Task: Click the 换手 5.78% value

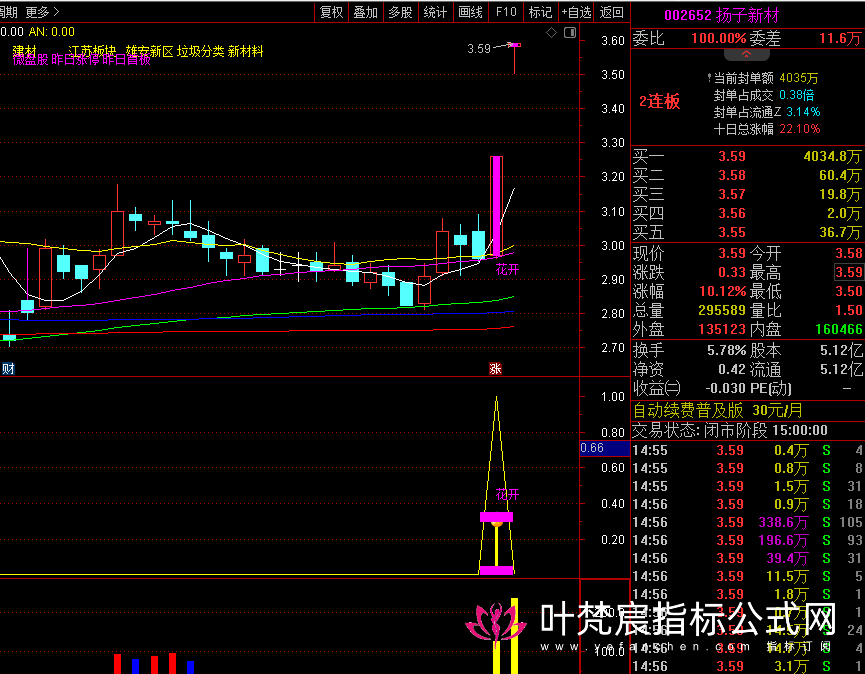Action: point(726,350)
